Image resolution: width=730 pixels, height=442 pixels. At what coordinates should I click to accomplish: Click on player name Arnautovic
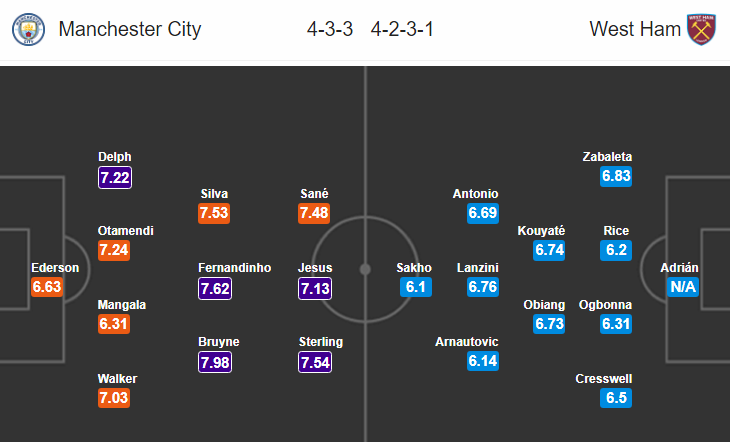coord(466,341)
